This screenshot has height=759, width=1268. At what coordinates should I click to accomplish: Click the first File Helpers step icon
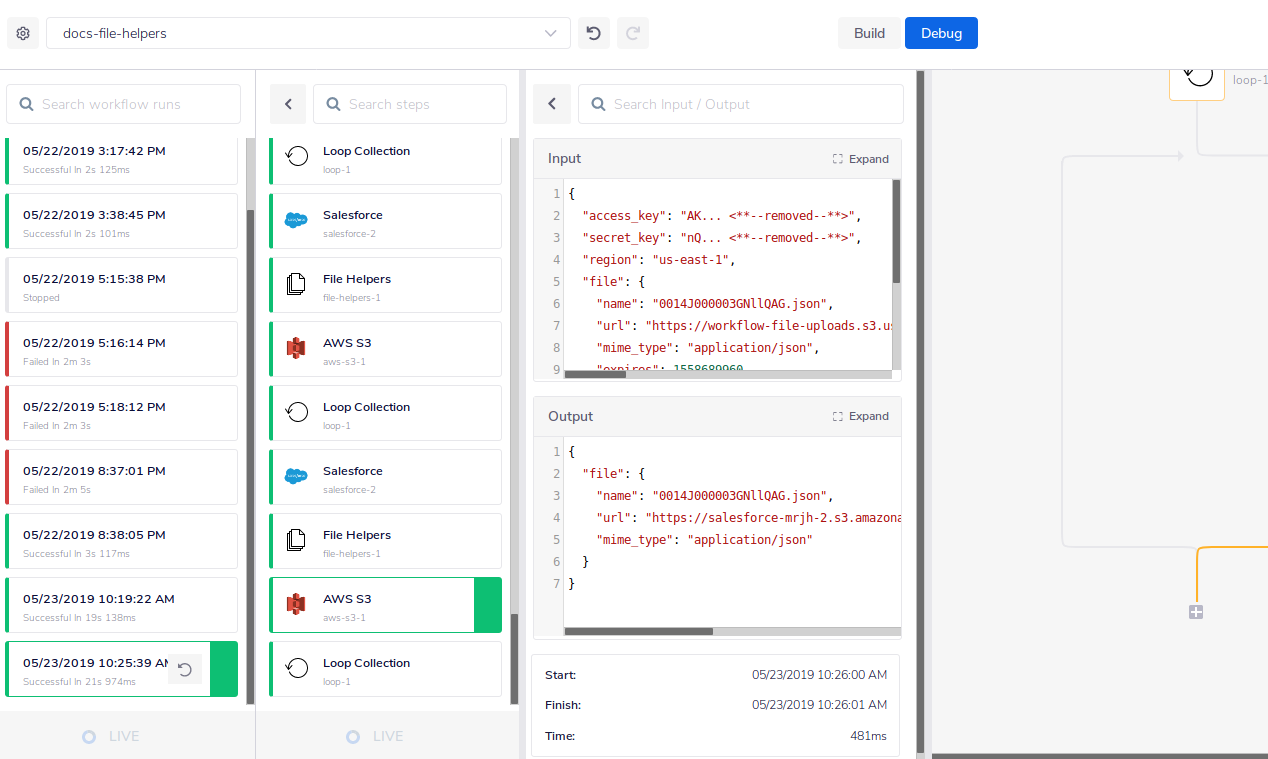point(296,285)
